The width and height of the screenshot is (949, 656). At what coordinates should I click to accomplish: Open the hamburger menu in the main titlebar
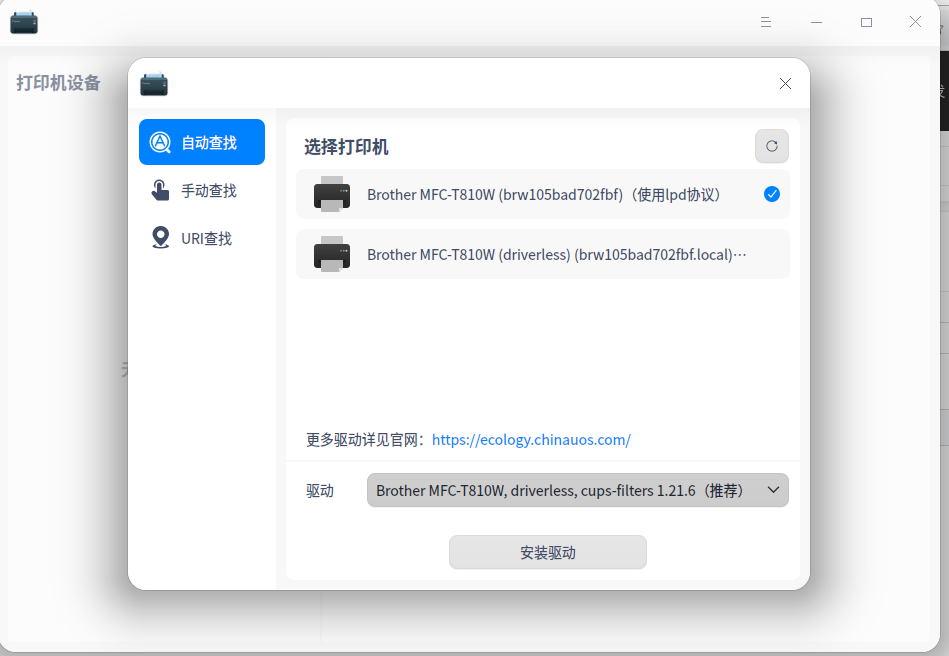point(765,21)
